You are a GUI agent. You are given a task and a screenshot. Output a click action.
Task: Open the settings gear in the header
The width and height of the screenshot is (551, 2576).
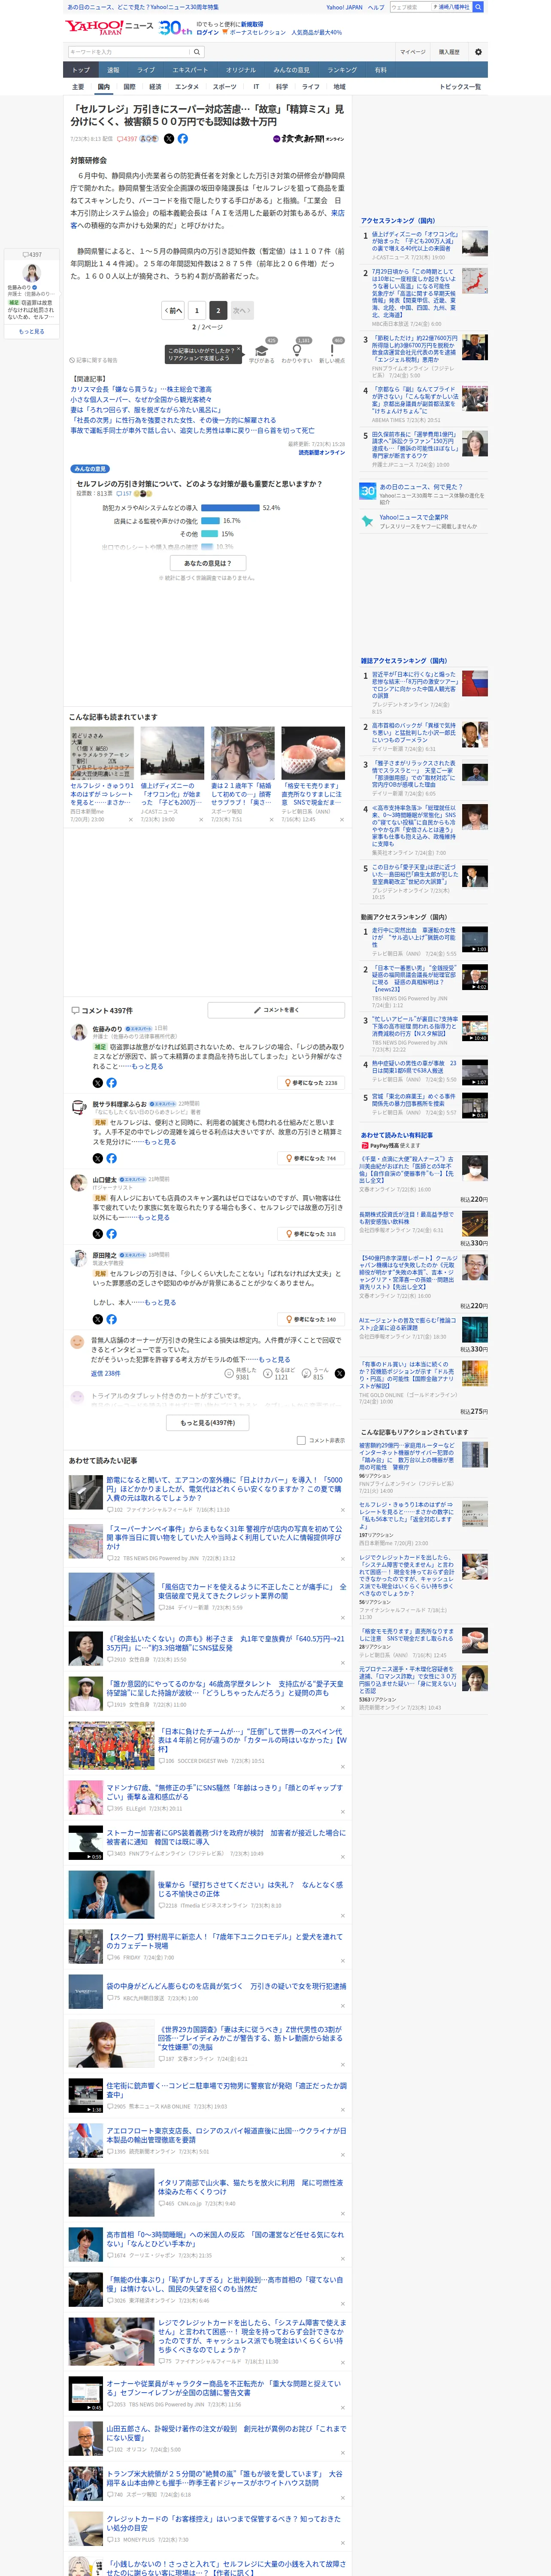click(x=478, y=52)
